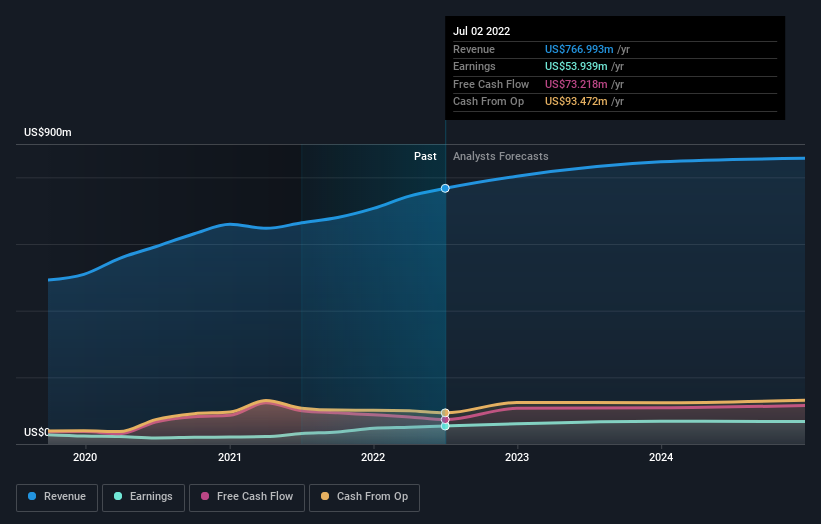Image resolution: width=821 pixels, height=524 pixels.
Task: Click the US$766.993m revenue value
Action: [x=579, y=49]
